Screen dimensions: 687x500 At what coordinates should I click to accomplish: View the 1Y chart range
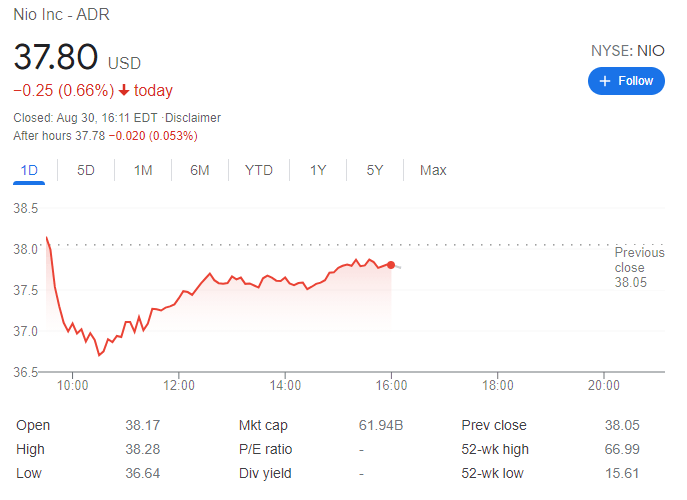point(318,170)
